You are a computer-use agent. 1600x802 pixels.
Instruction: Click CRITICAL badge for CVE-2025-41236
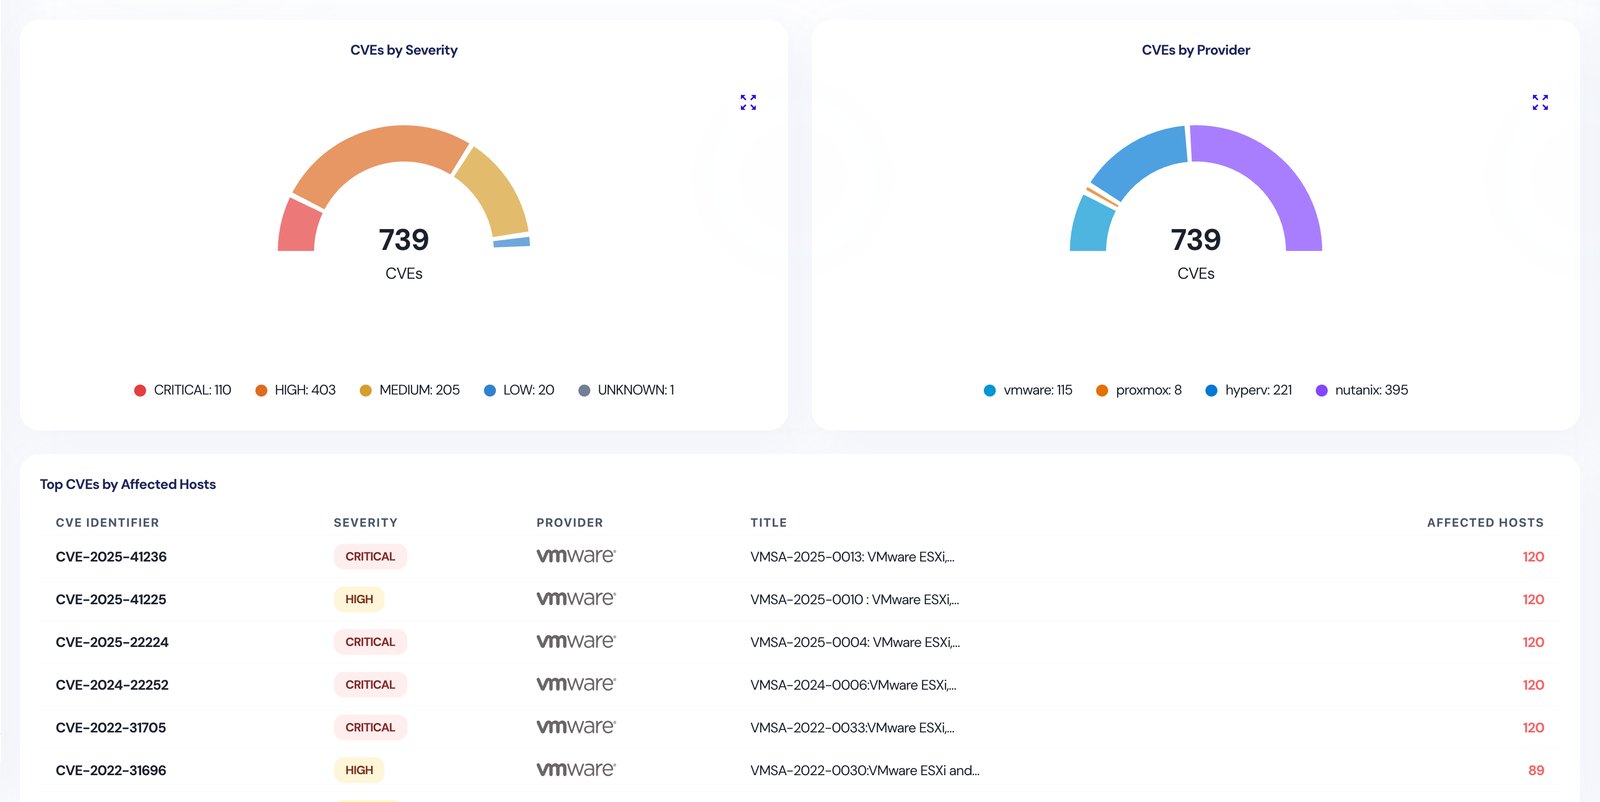[370, 557]
